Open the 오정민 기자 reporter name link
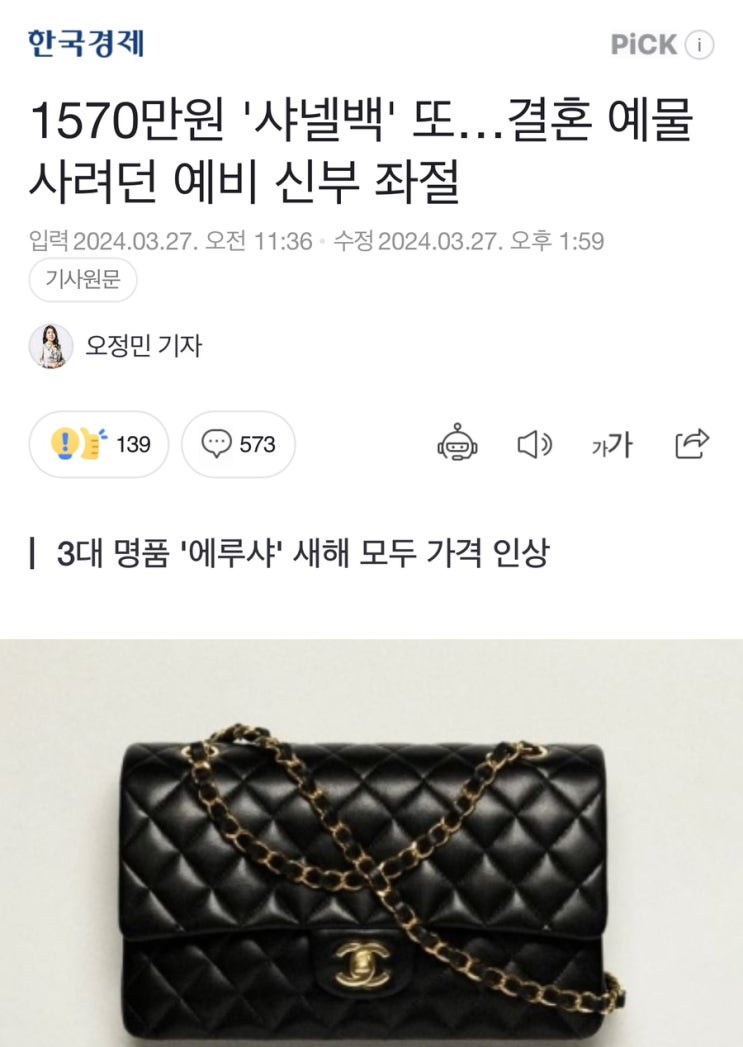 pyautogui.click(x=143, y=346)
